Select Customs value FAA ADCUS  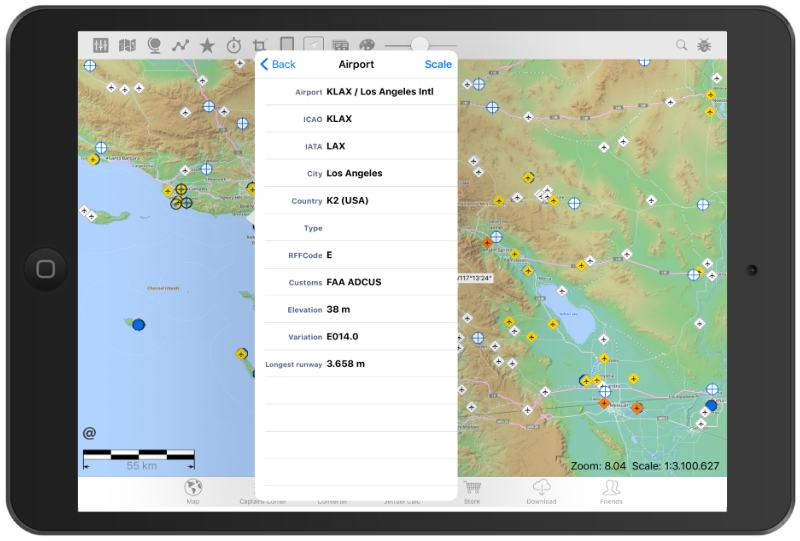point(354,282)
